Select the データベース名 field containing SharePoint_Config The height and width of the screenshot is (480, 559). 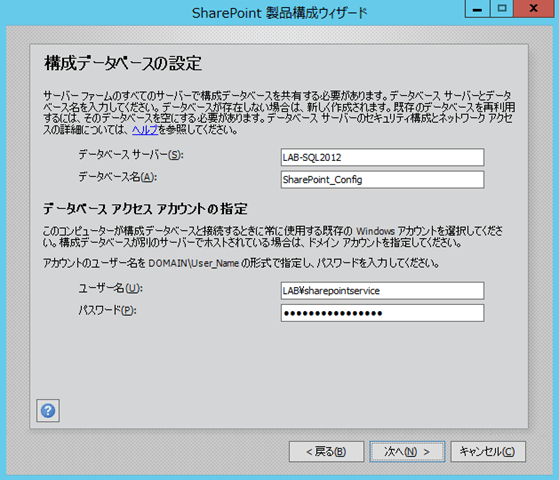pyautogui.click(x=382, y=179)
